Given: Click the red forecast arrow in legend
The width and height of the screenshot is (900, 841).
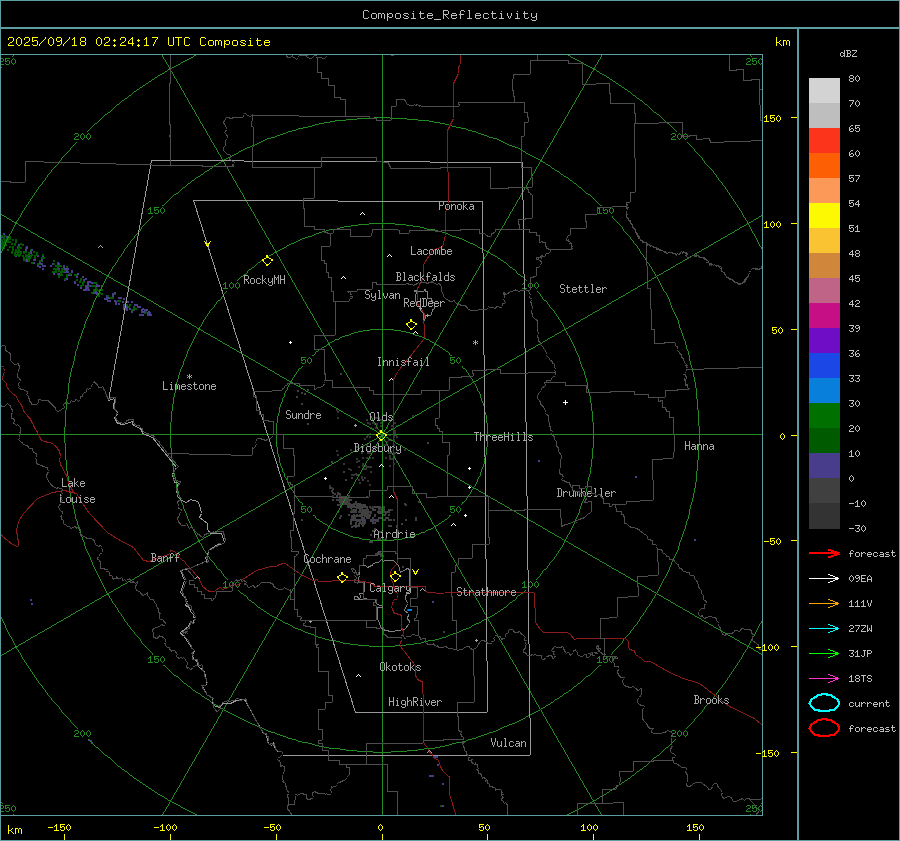Looking at the screenshot, I should pos(824,553).
